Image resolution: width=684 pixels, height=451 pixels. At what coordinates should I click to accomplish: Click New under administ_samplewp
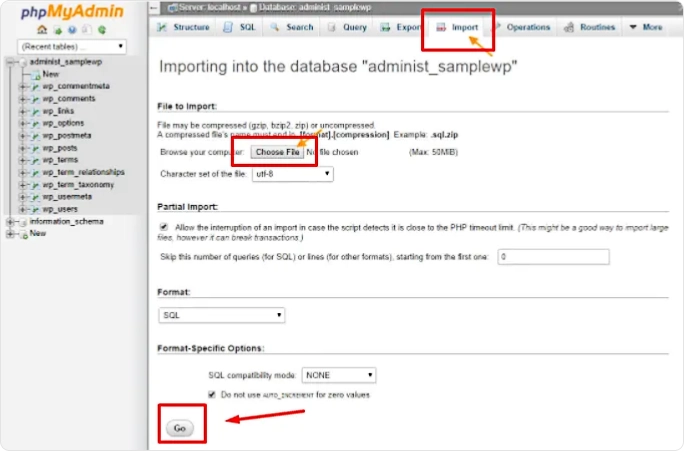click(x=51, y=74)
